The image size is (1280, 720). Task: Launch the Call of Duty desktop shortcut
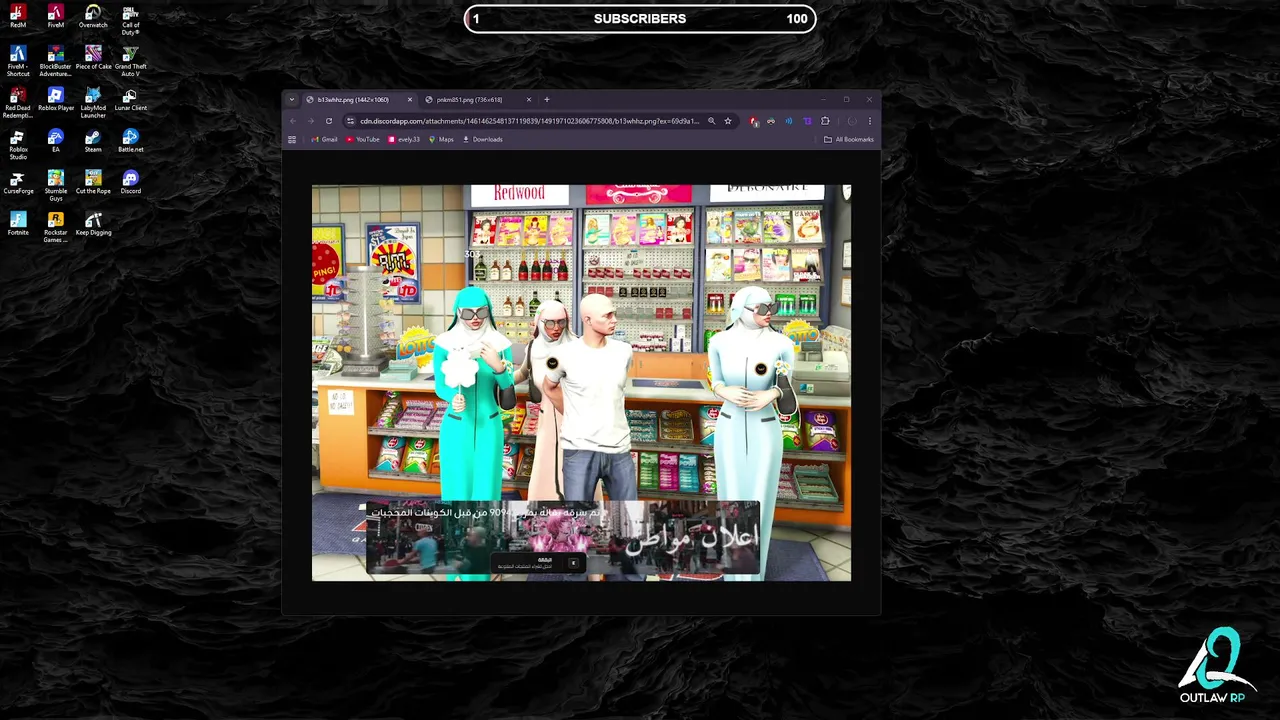click(x=130, y=19)
